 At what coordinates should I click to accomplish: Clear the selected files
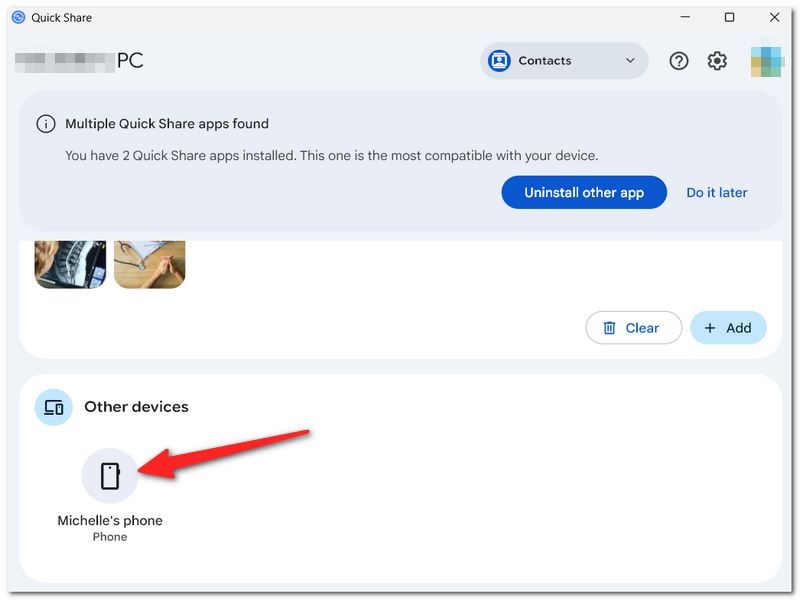633,328
